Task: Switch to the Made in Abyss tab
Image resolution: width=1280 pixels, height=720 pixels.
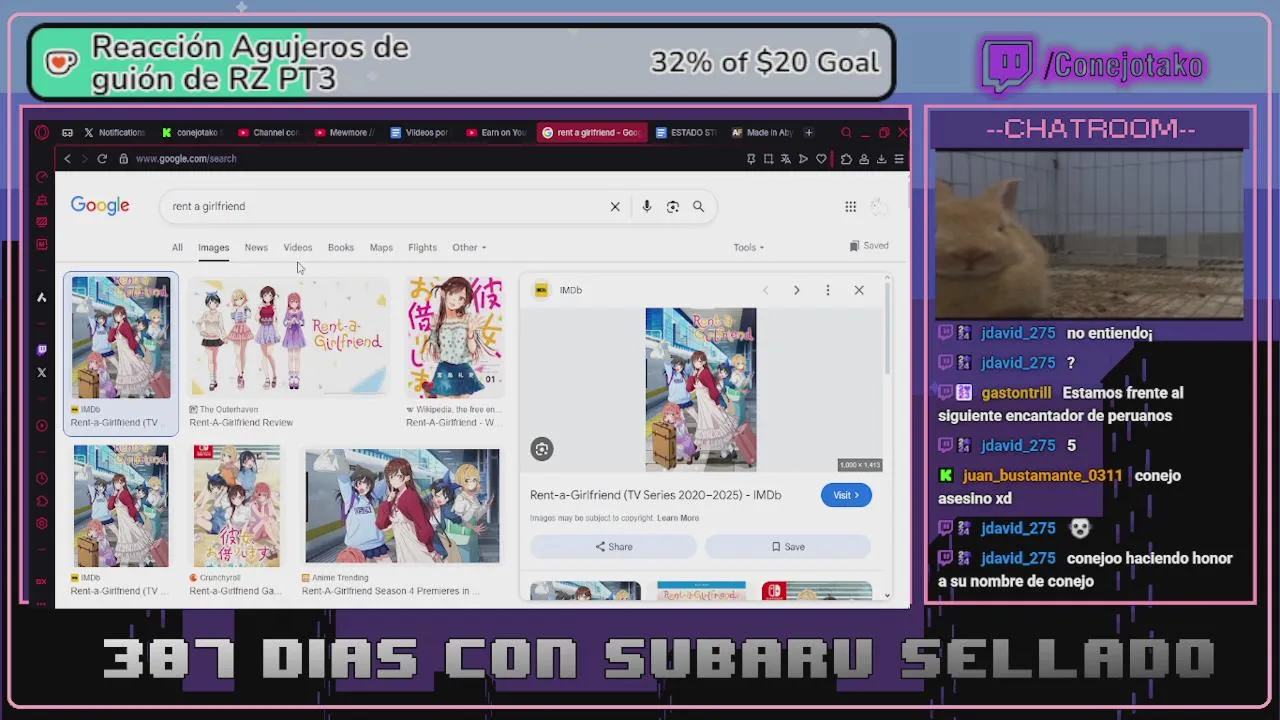Action: (762, 132)
